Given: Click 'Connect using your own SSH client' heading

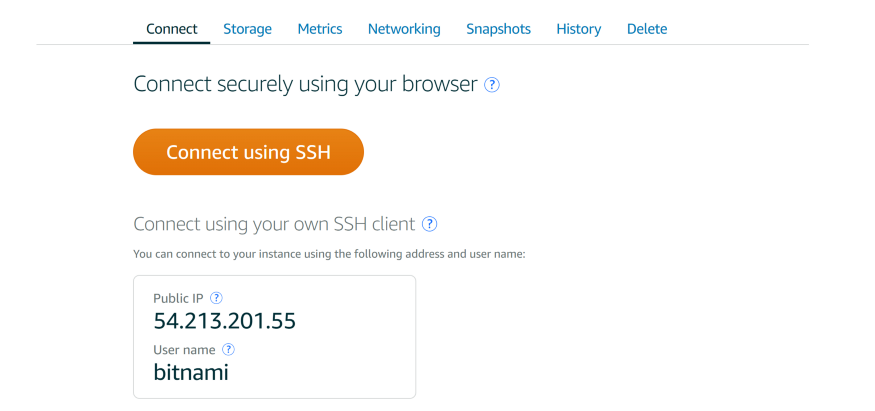Looking at the screenshot, I should click(274, 224).
